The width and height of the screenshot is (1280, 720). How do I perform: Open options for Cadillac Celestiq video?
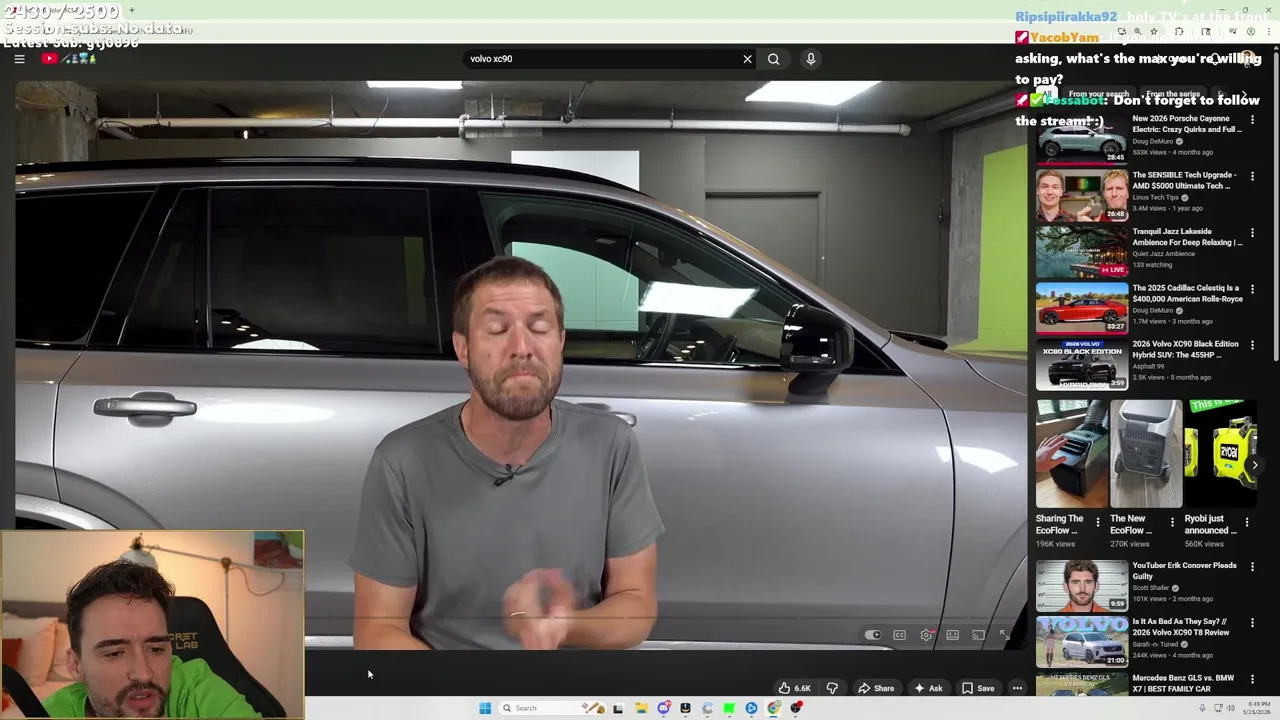1252,289
